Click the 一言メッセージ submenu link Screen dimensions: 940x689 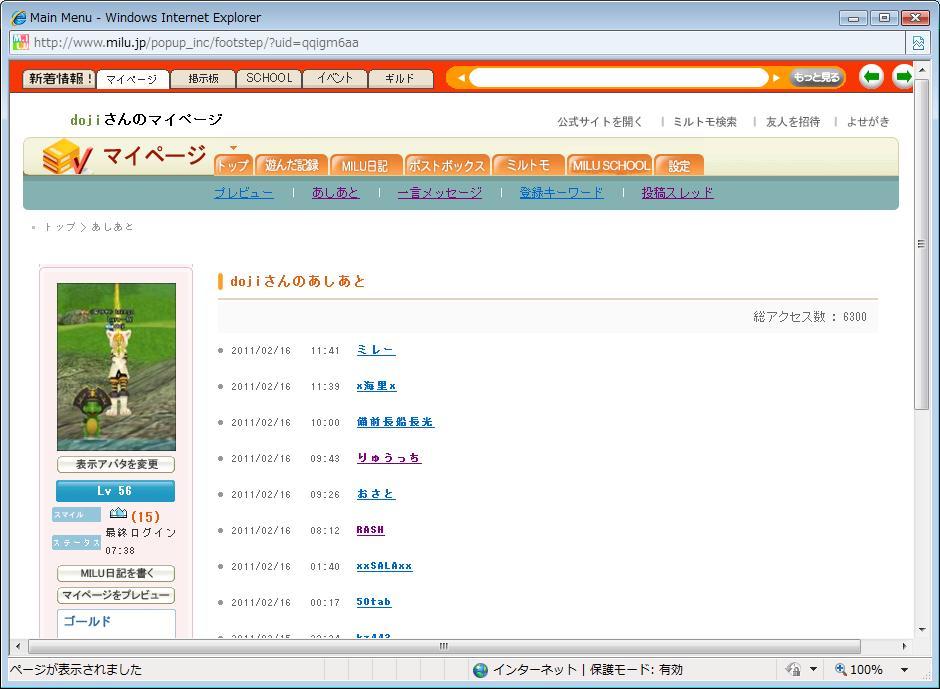tap(439, 193)
